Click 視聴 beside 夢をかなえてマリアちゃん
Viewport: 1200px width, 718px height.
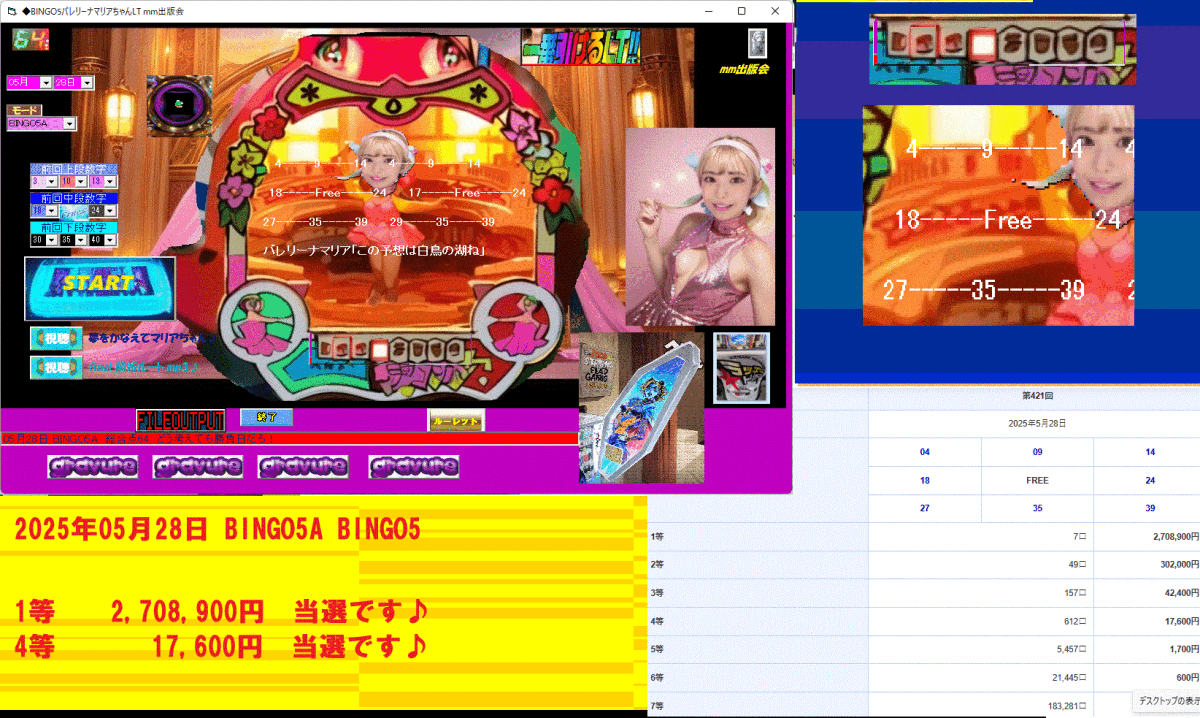pos(56,339)
